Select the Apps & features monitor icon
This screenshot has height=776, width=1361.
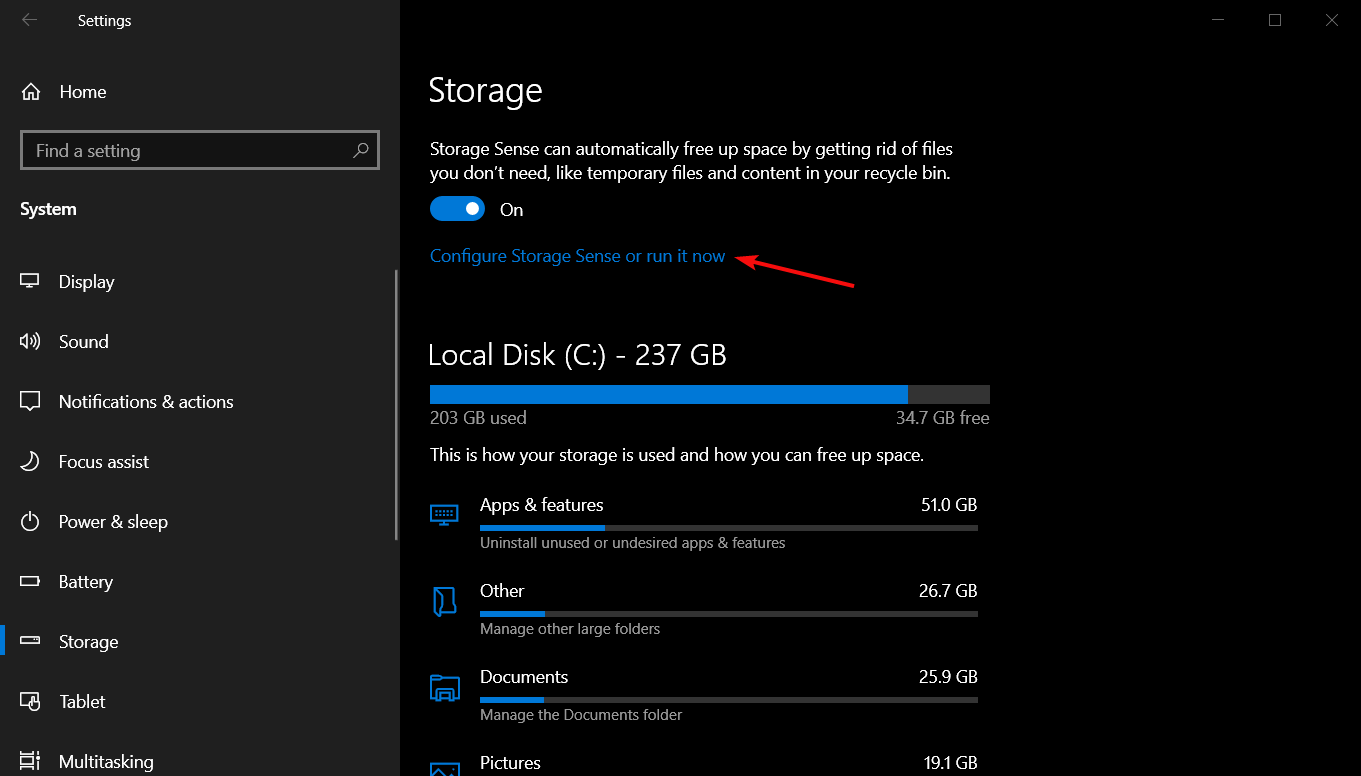(444, 511)
